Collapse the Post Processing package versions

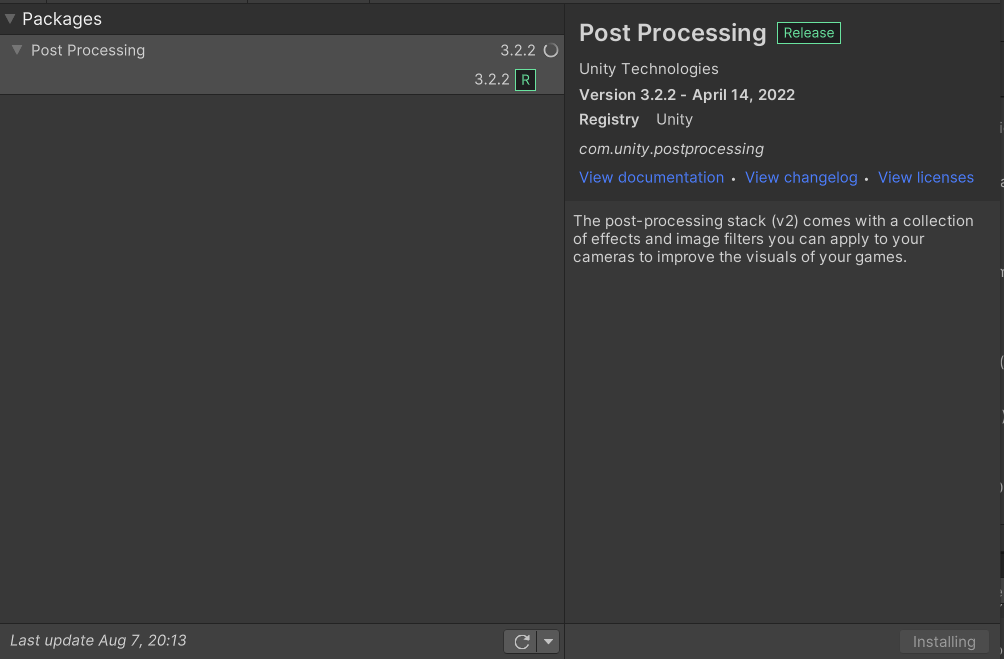pyautogui.click(x=17, y=49)
